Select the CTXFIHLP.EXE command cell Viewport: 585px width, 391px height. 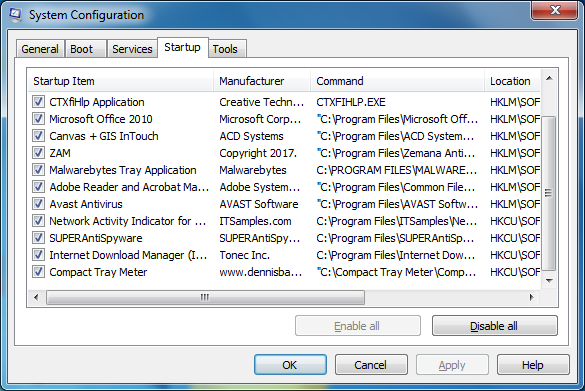351,102
